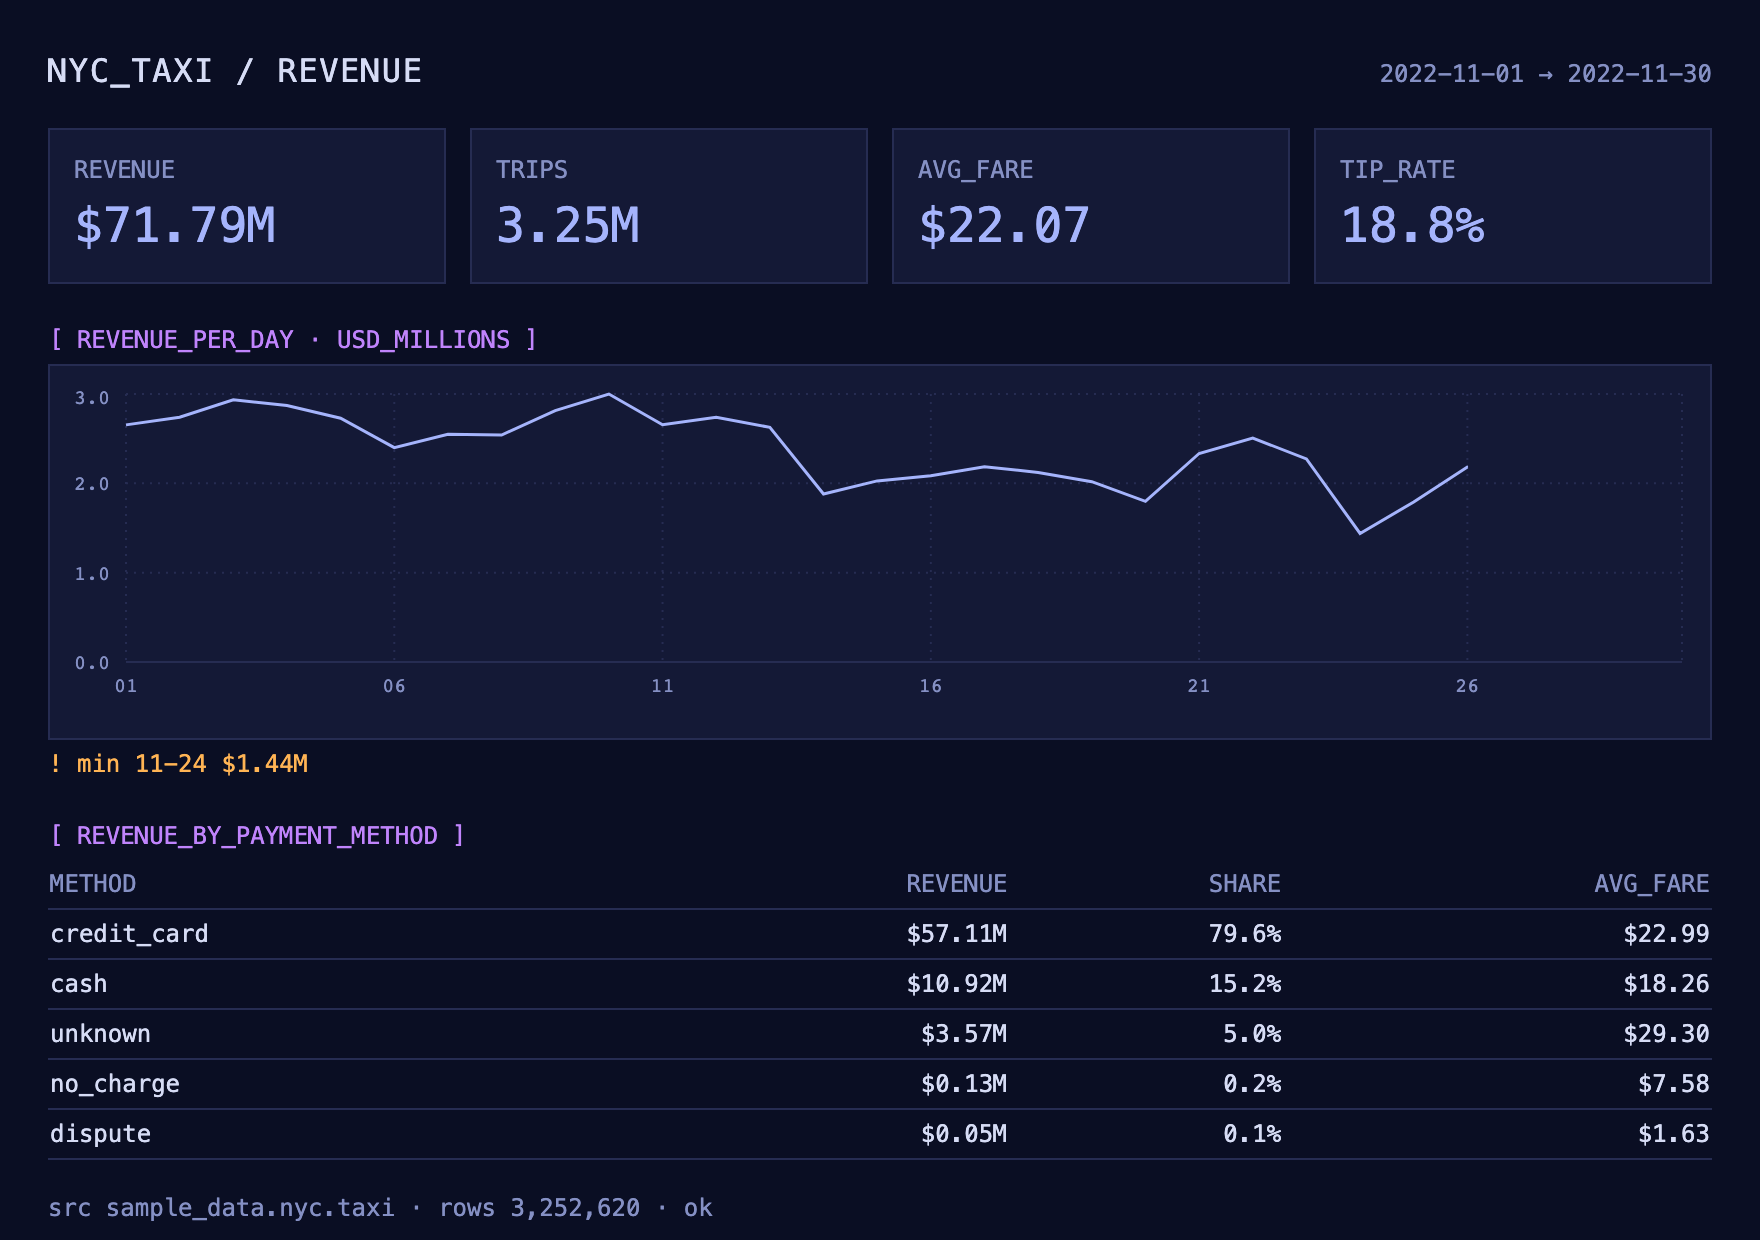The image size is (1760, 1240).
Task: Select the REVENUE_PER_DAY · USD_MILLIONS chart heading
Action: [293, 340]
